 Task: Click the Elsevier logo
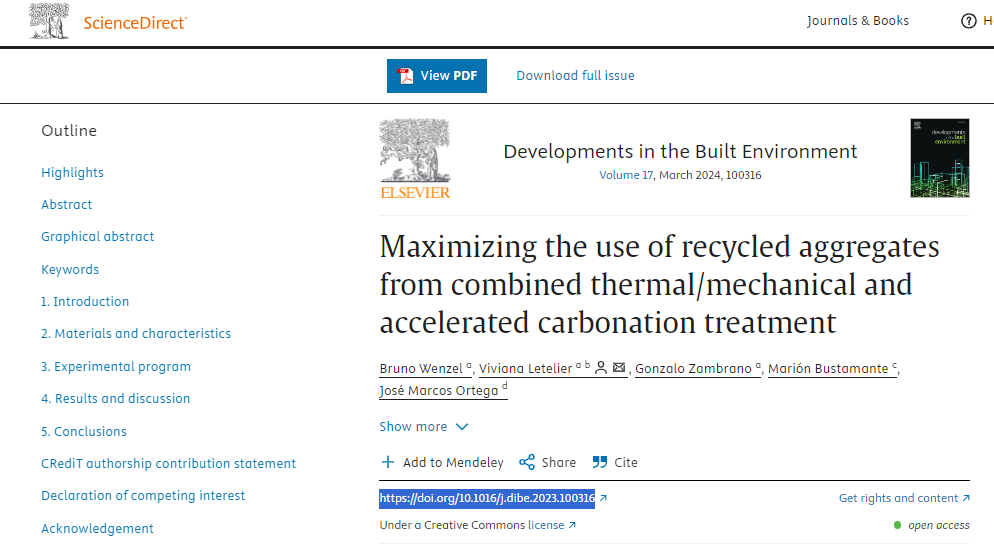(415, 159)
